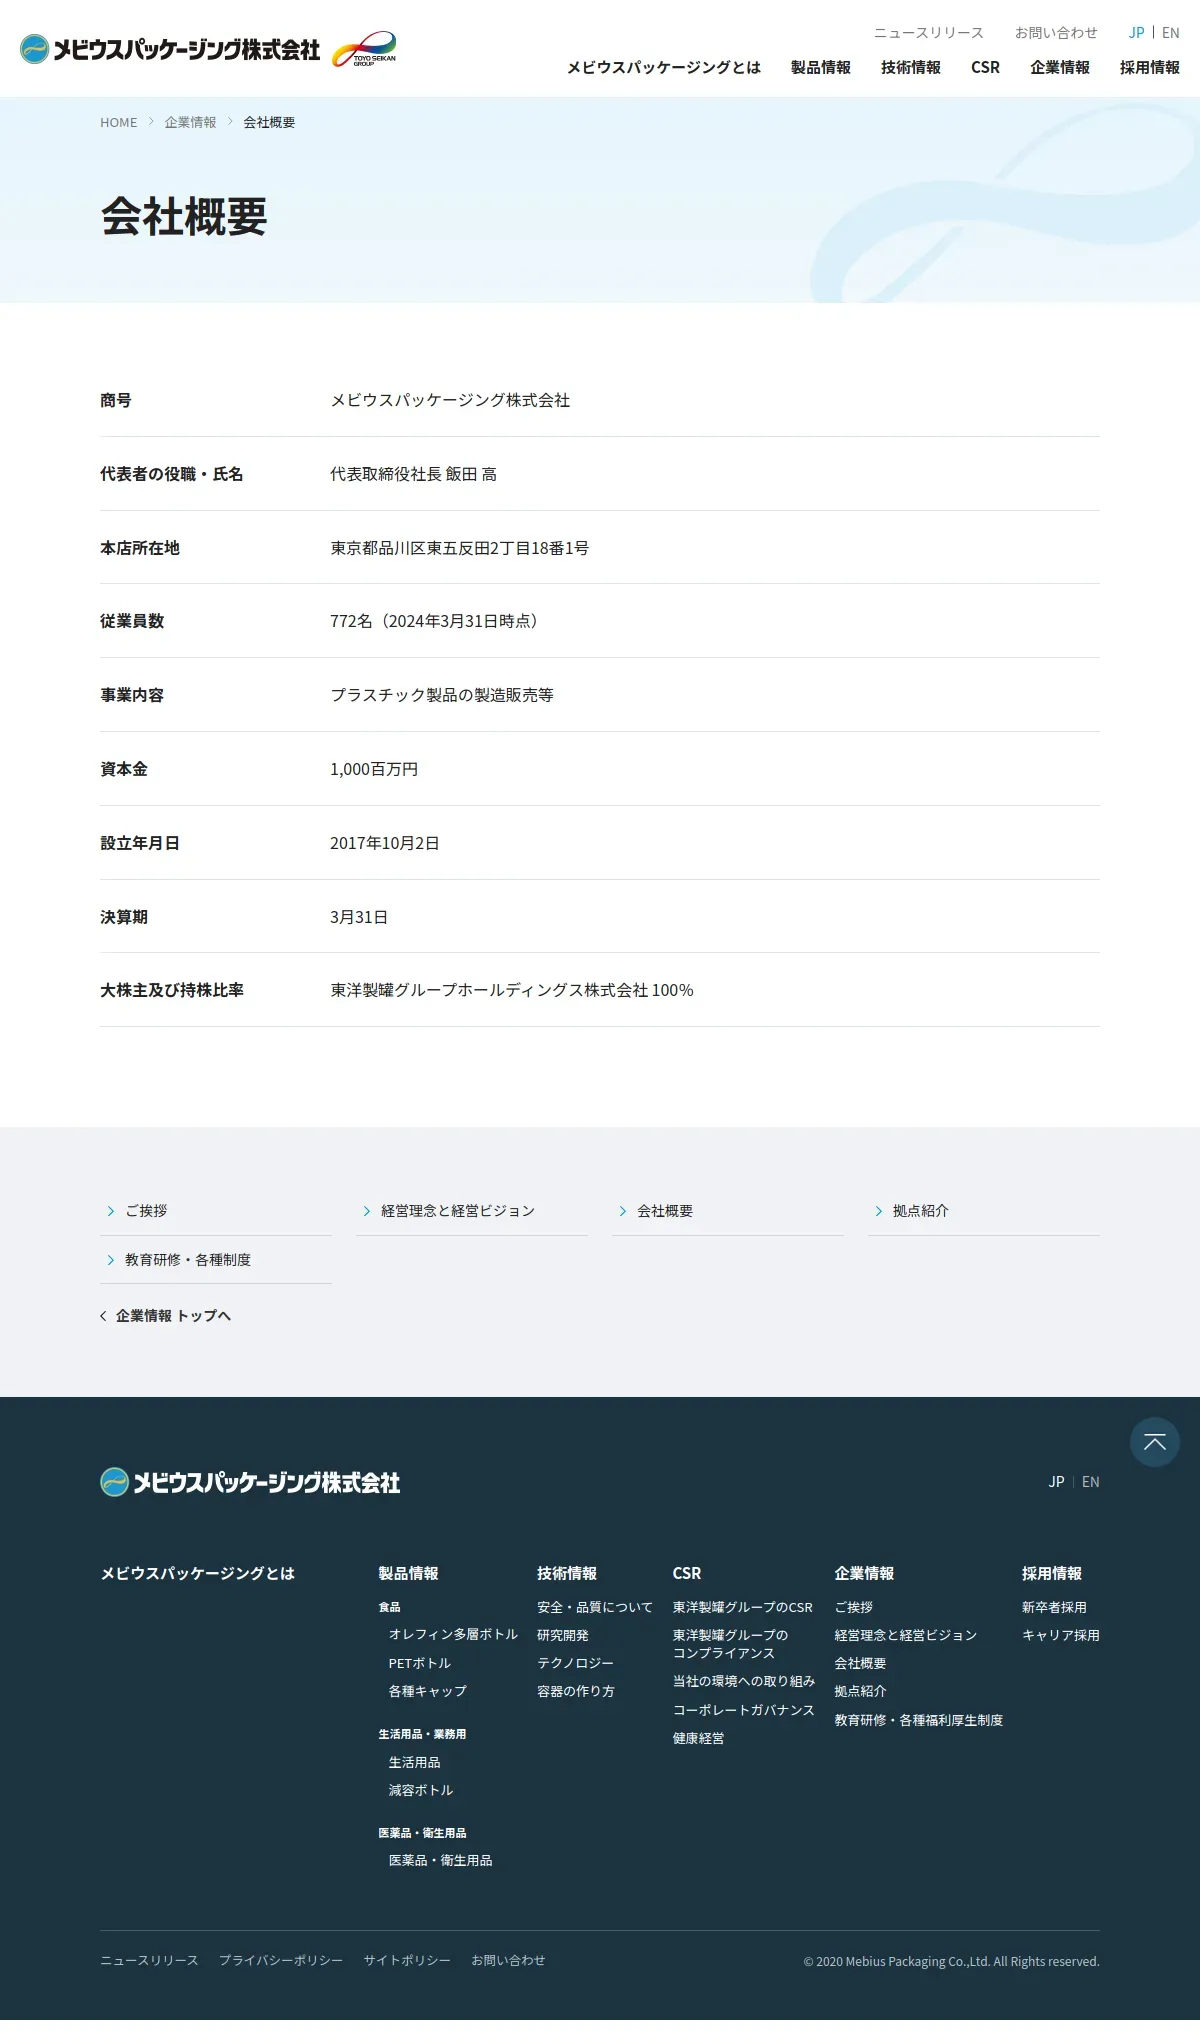The image size is (1200, 2044).
Task: Click the Mebius Packaging header logo
Action: click(x=170, y=49)
